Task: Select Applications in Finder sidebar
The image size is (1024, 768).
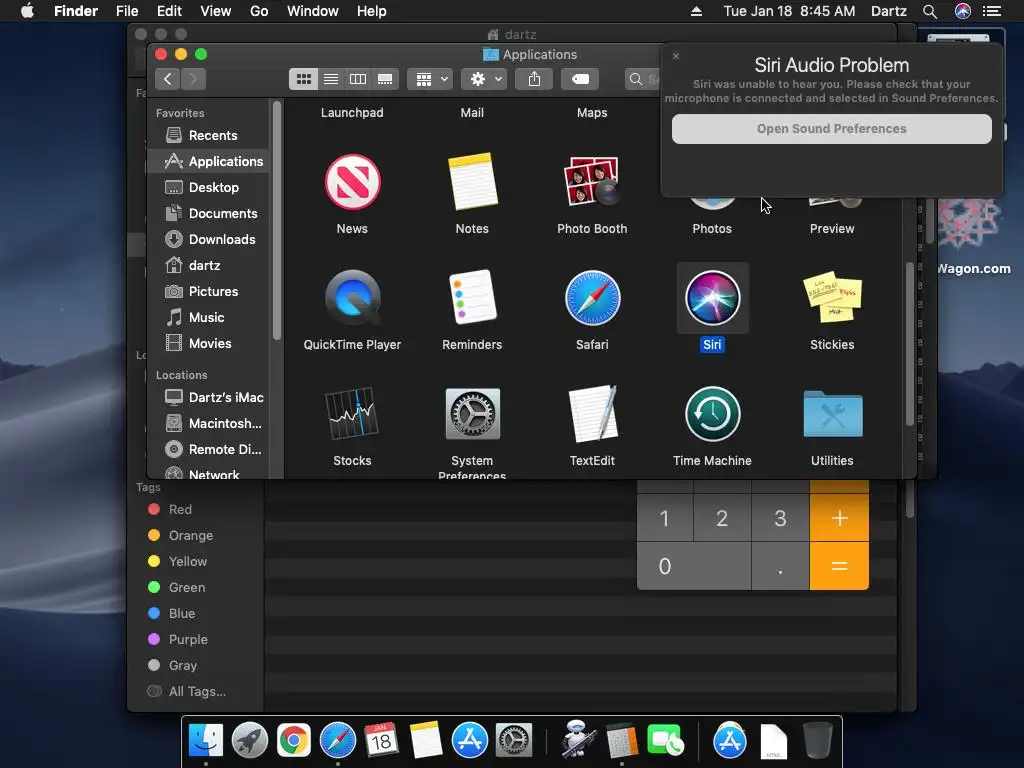Action: tap(208, 161)
